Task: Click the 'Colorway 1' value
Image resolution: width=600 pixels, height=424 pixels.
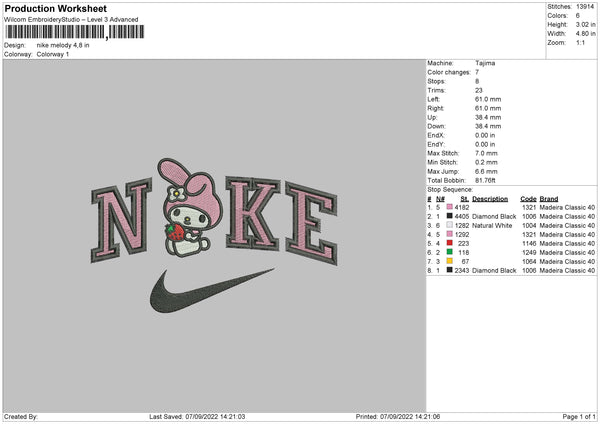Action: pyautogui.click(x=53, y=54)
